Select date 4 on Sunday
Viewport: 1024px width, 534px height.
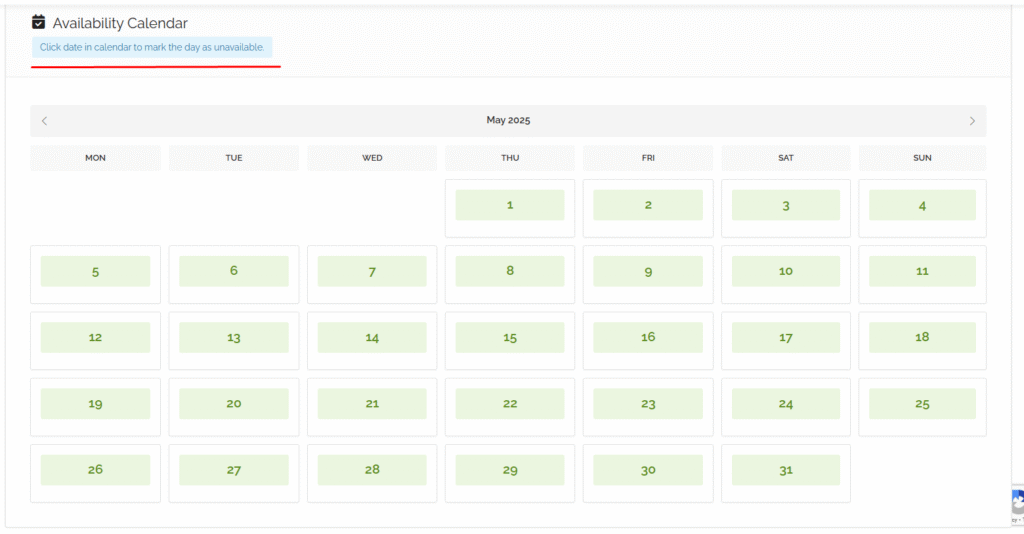pyautogui.click(x=922, y=205)
